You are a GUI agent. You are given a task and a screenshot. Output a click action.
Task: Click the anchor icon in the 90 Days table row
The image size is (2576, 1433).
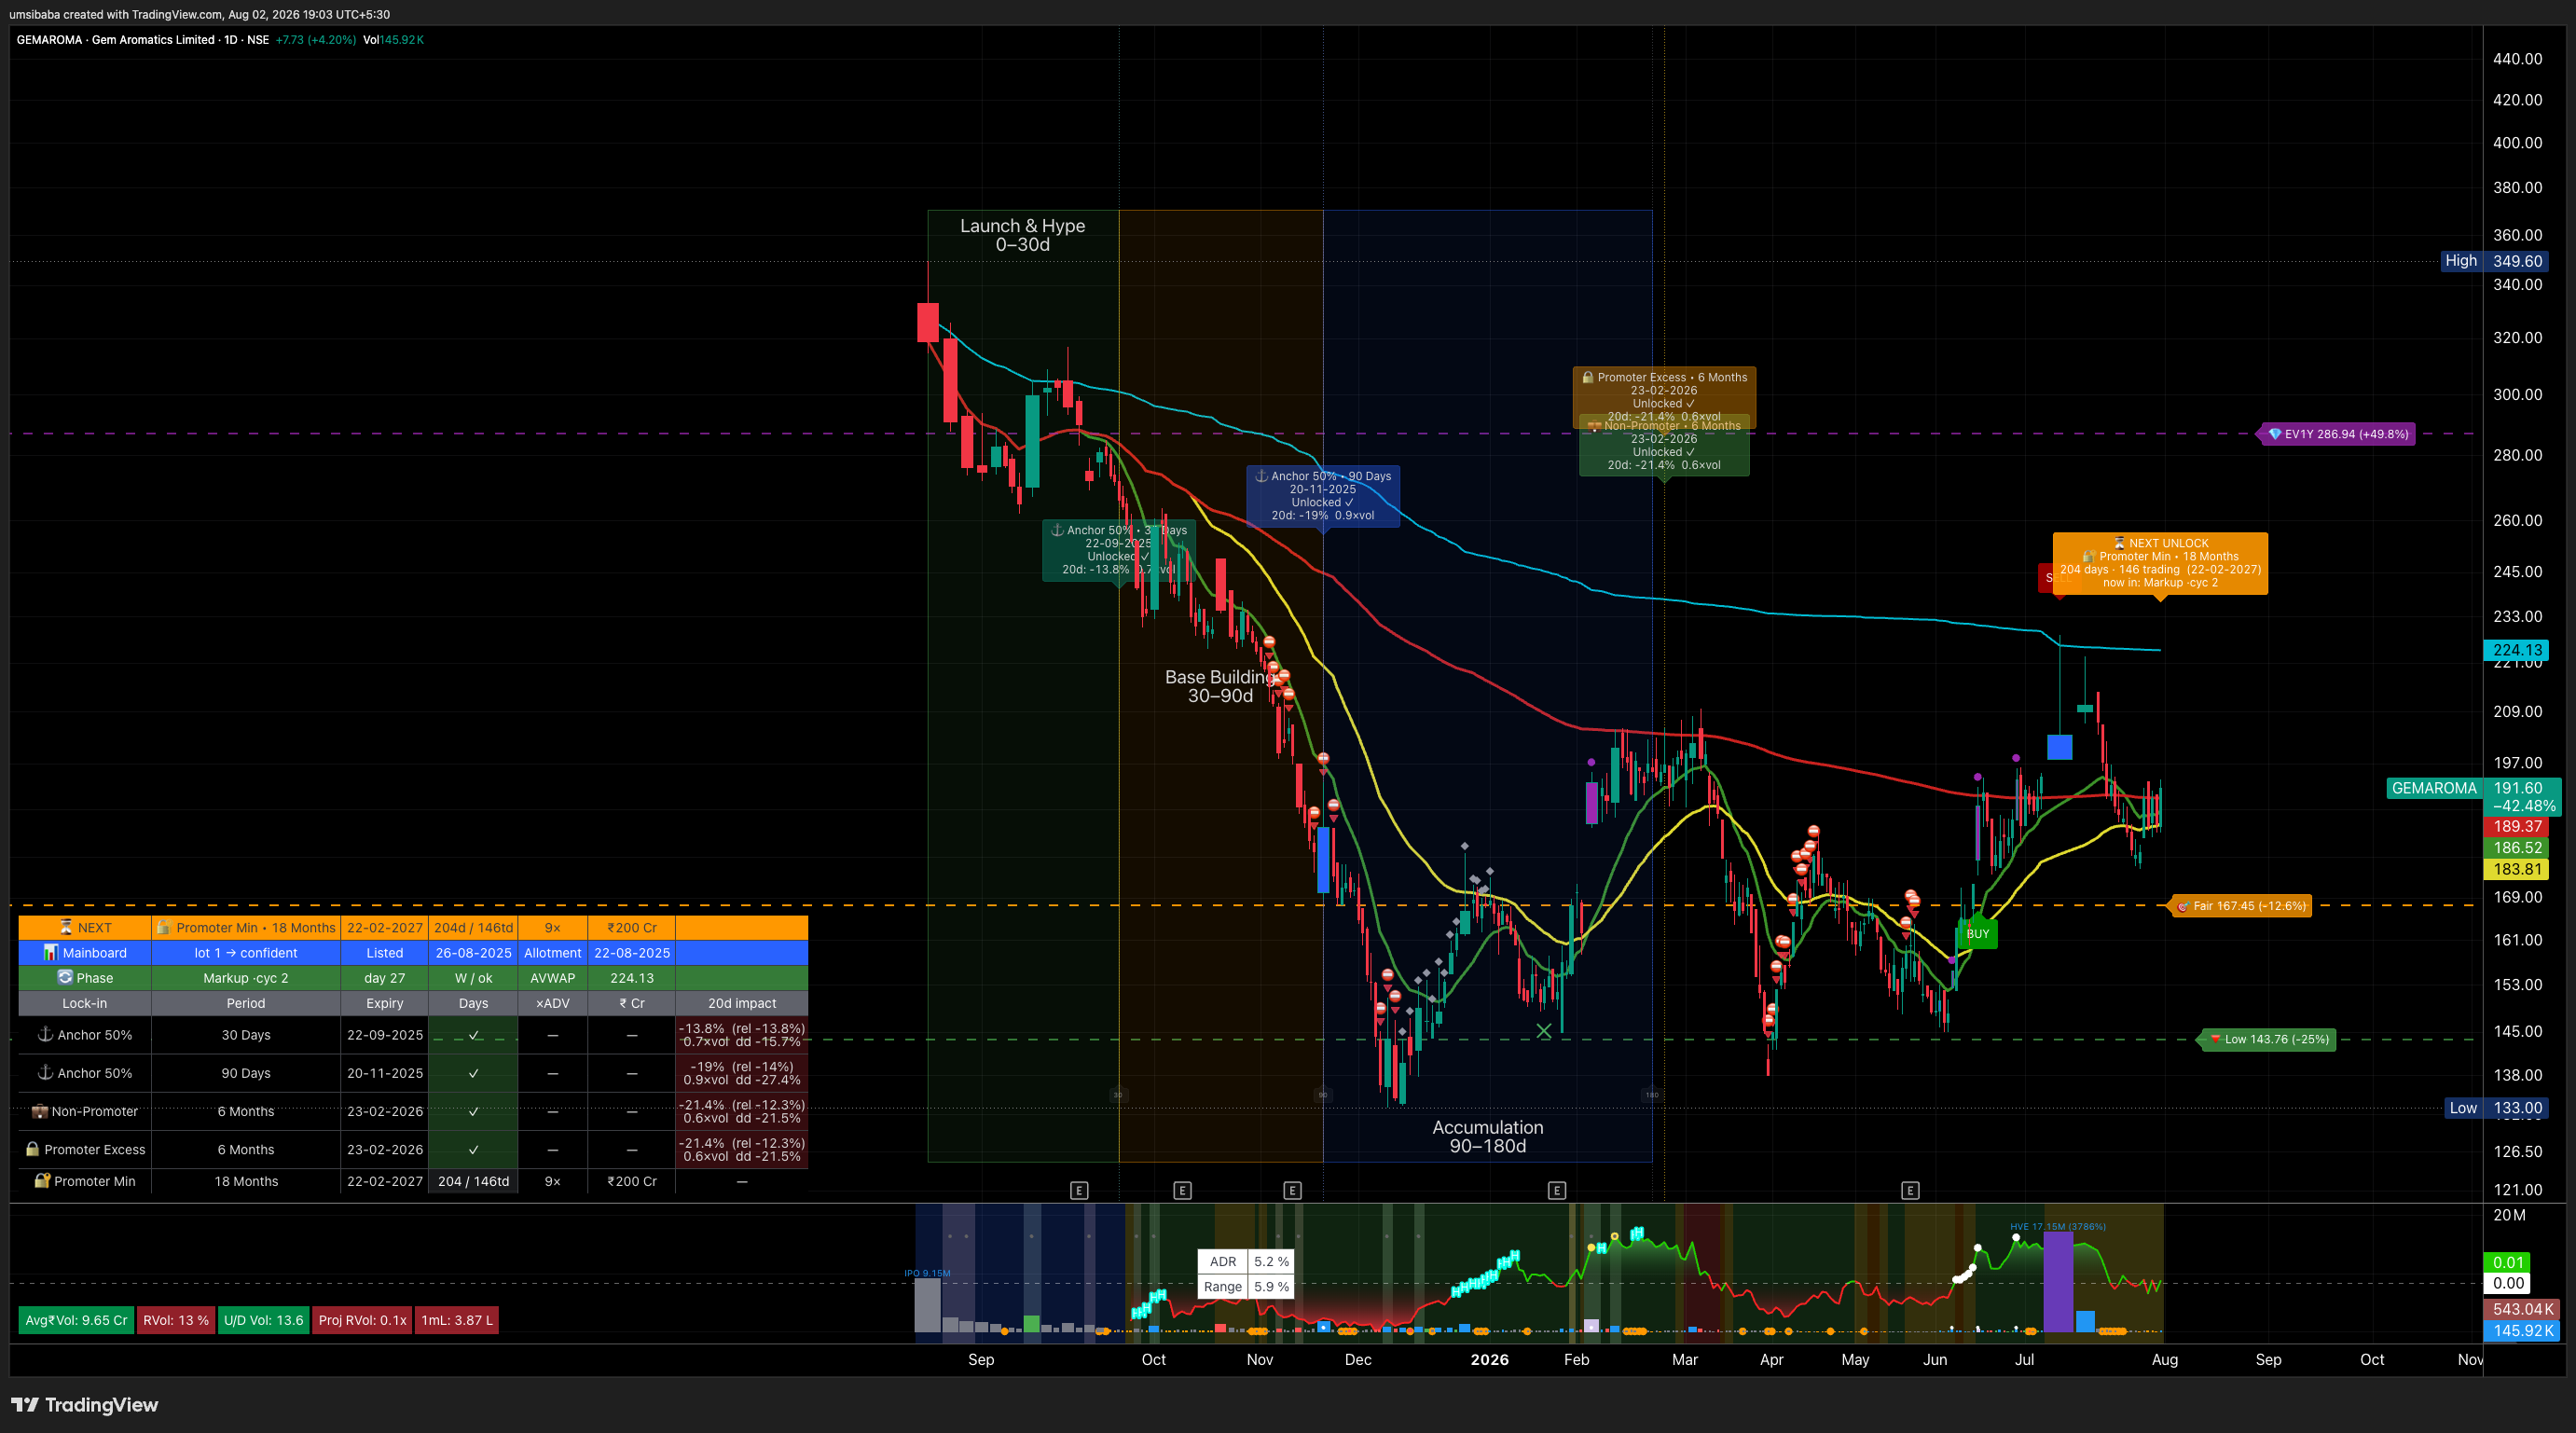[45, 1072]
